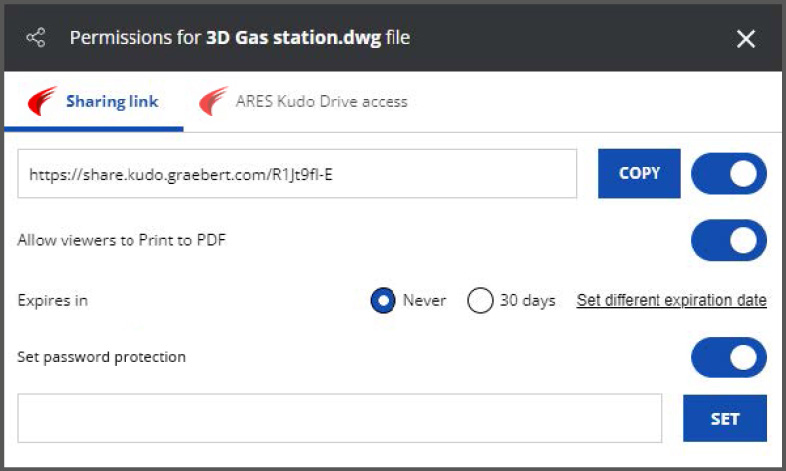Open the ARES Kudo Drive access tab

(303, 101)
